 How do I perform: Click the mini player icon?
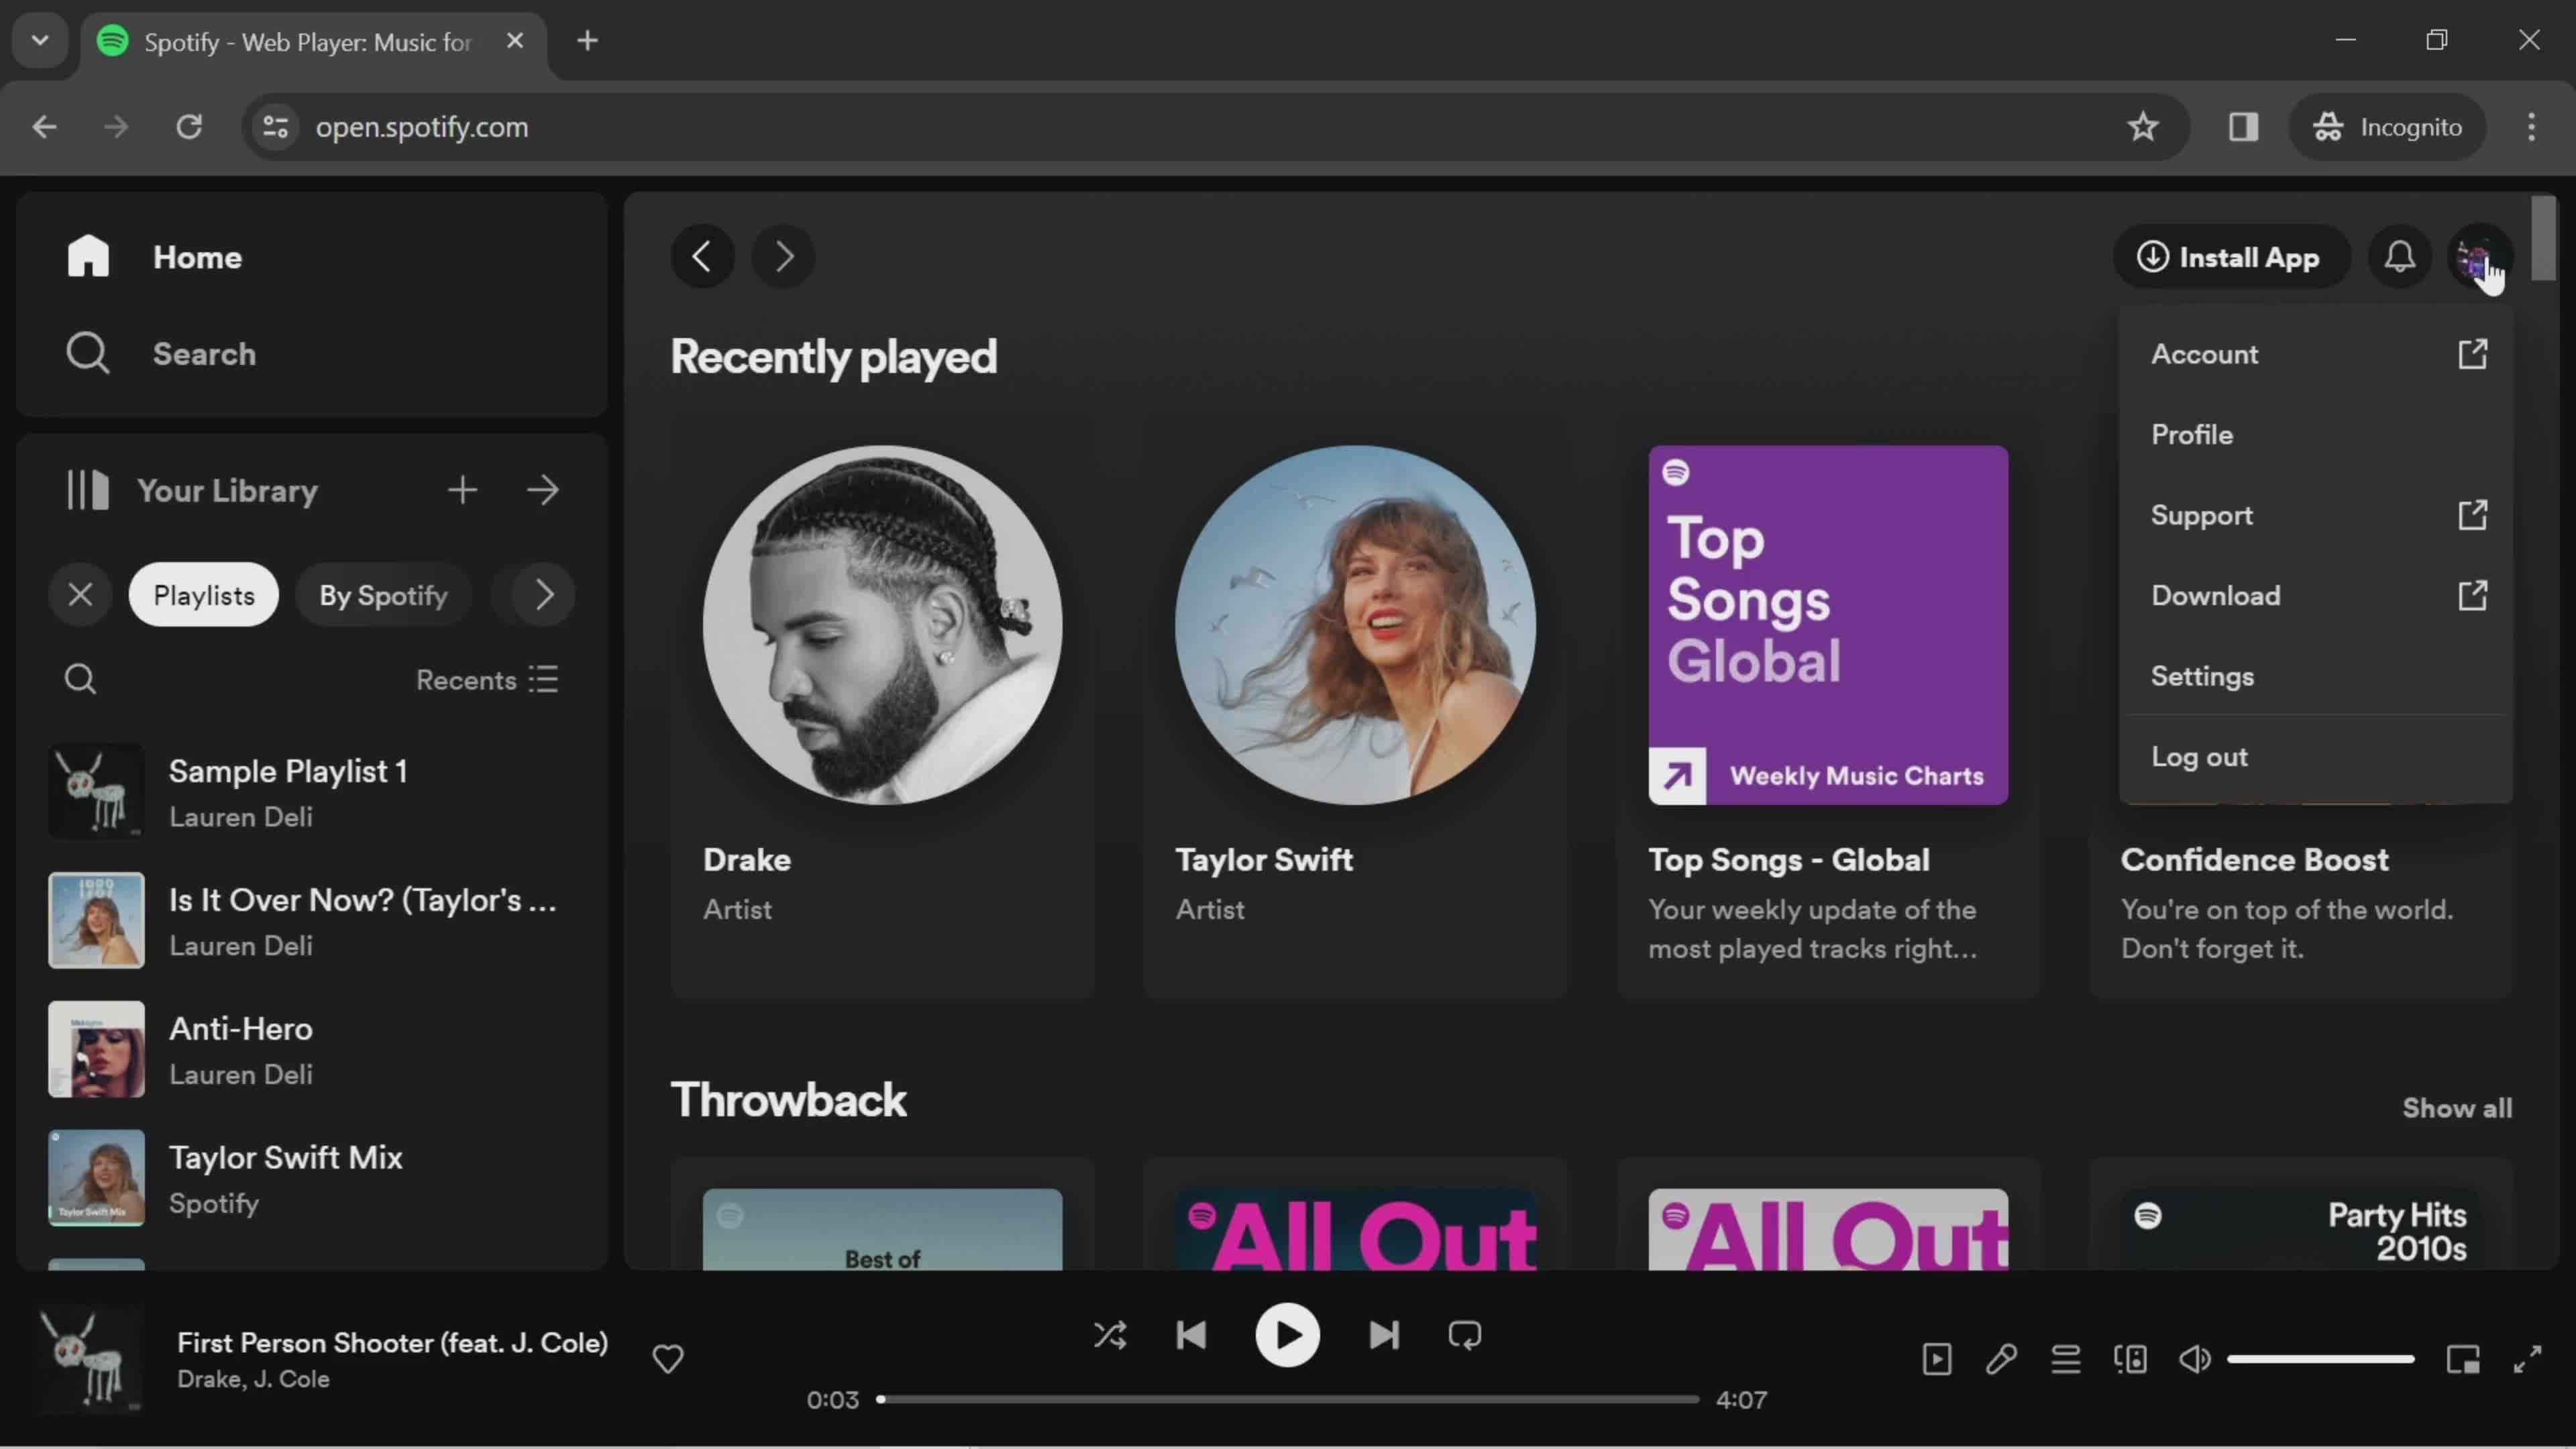click(2463, 1359)
